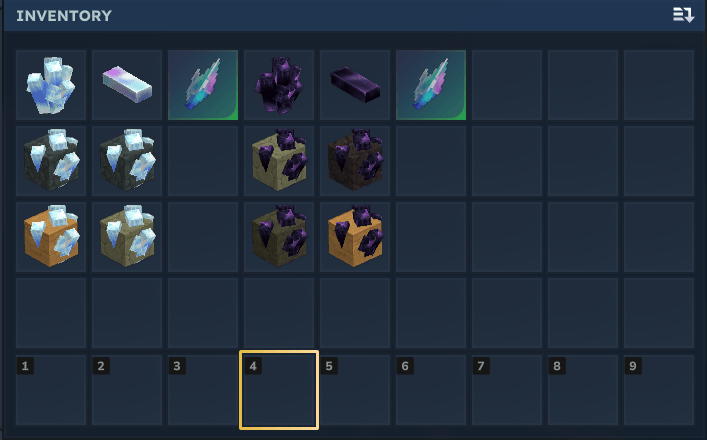
Task: Select purple crystal ore in dark olive stone
Action: [279, 237]
